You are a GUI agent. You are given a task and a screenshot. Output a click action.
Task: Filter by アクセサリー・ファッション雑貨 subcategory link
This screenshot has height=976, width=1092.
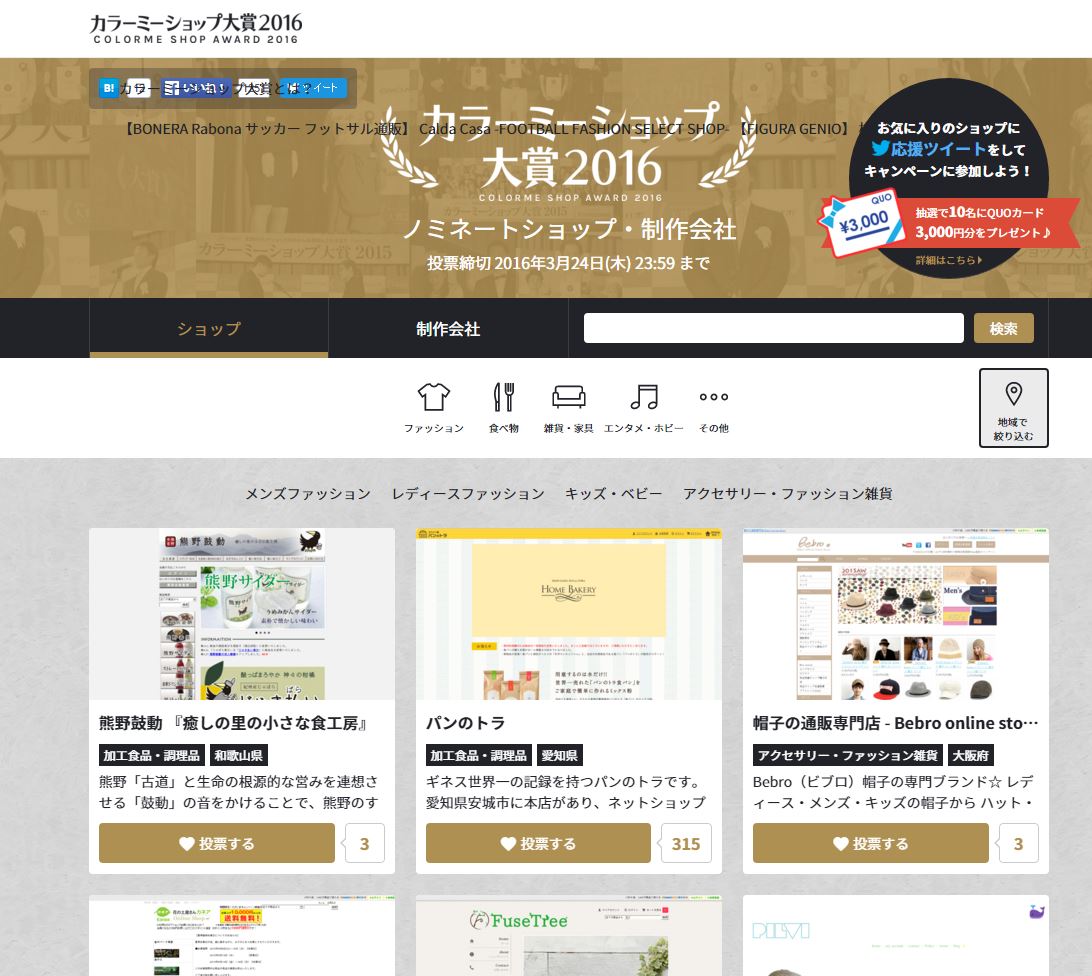788,494
